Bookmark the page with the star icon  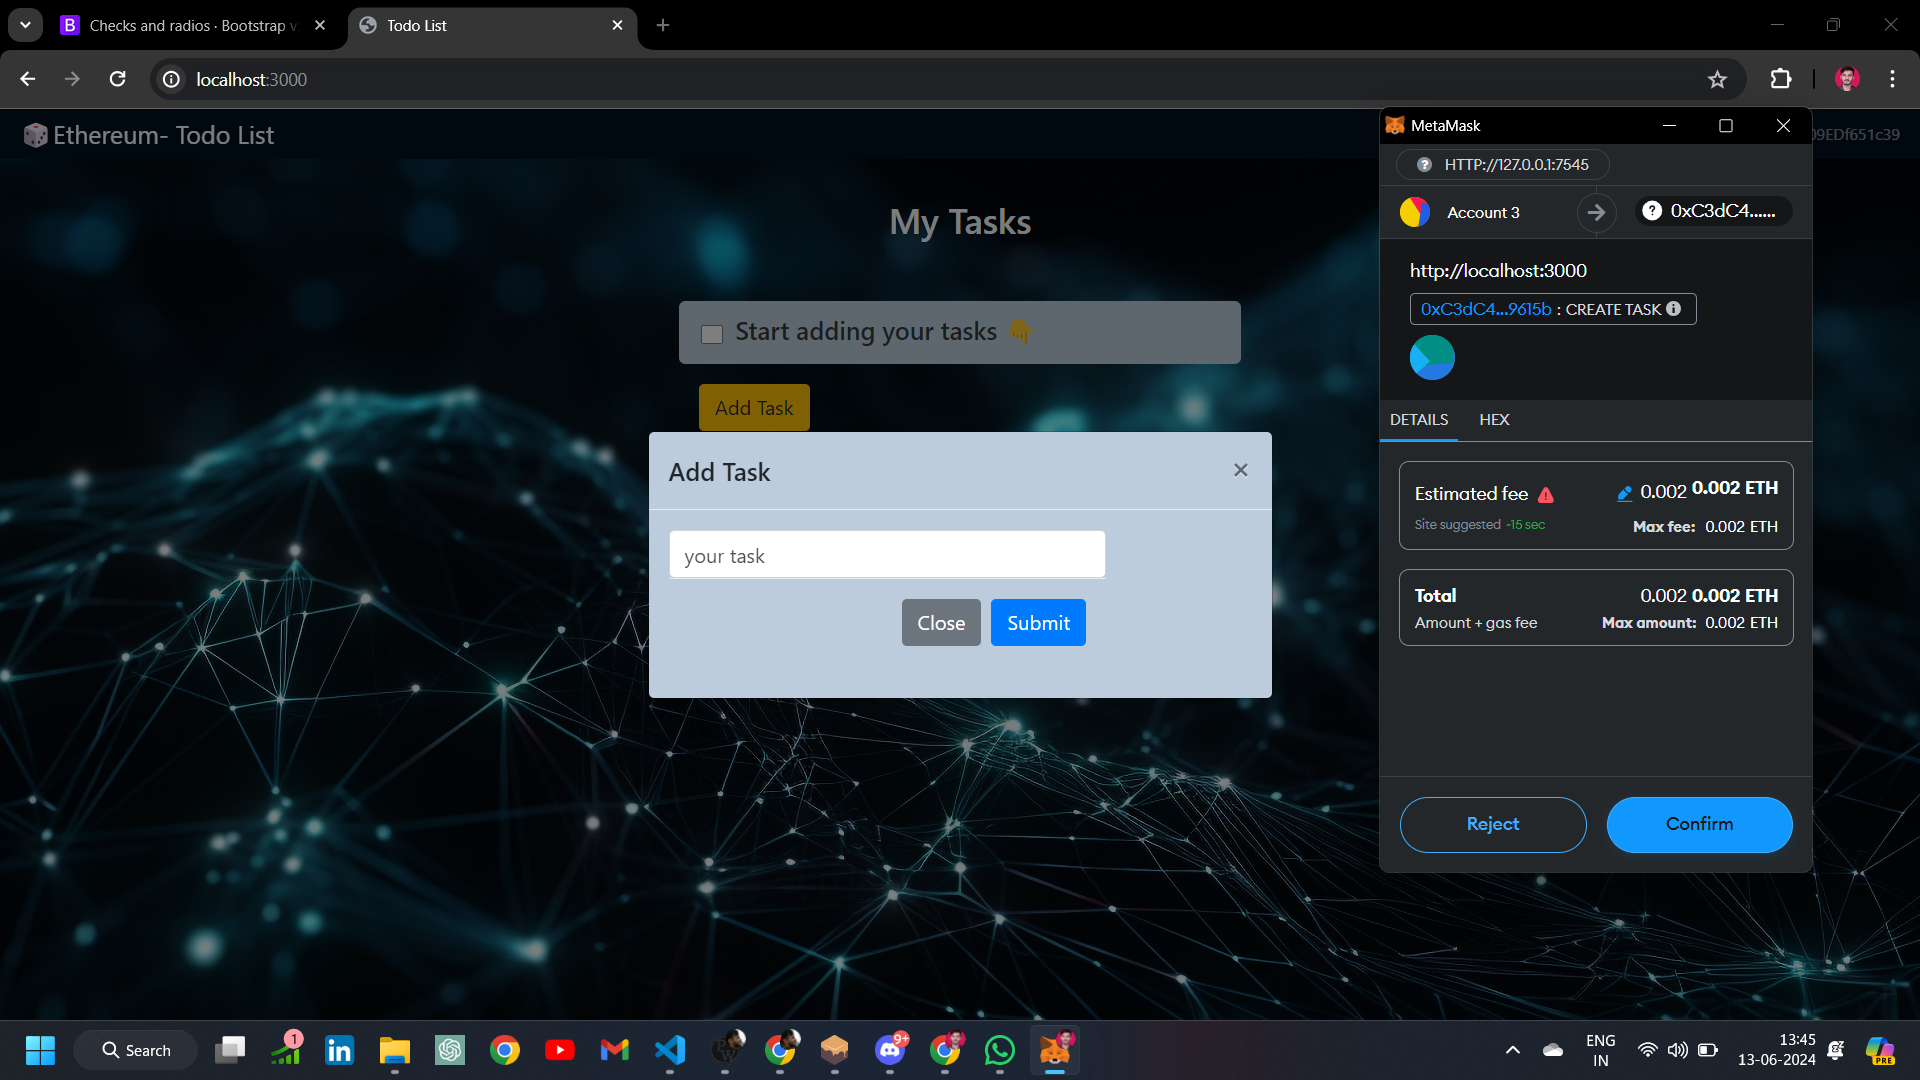point(1718,79)
